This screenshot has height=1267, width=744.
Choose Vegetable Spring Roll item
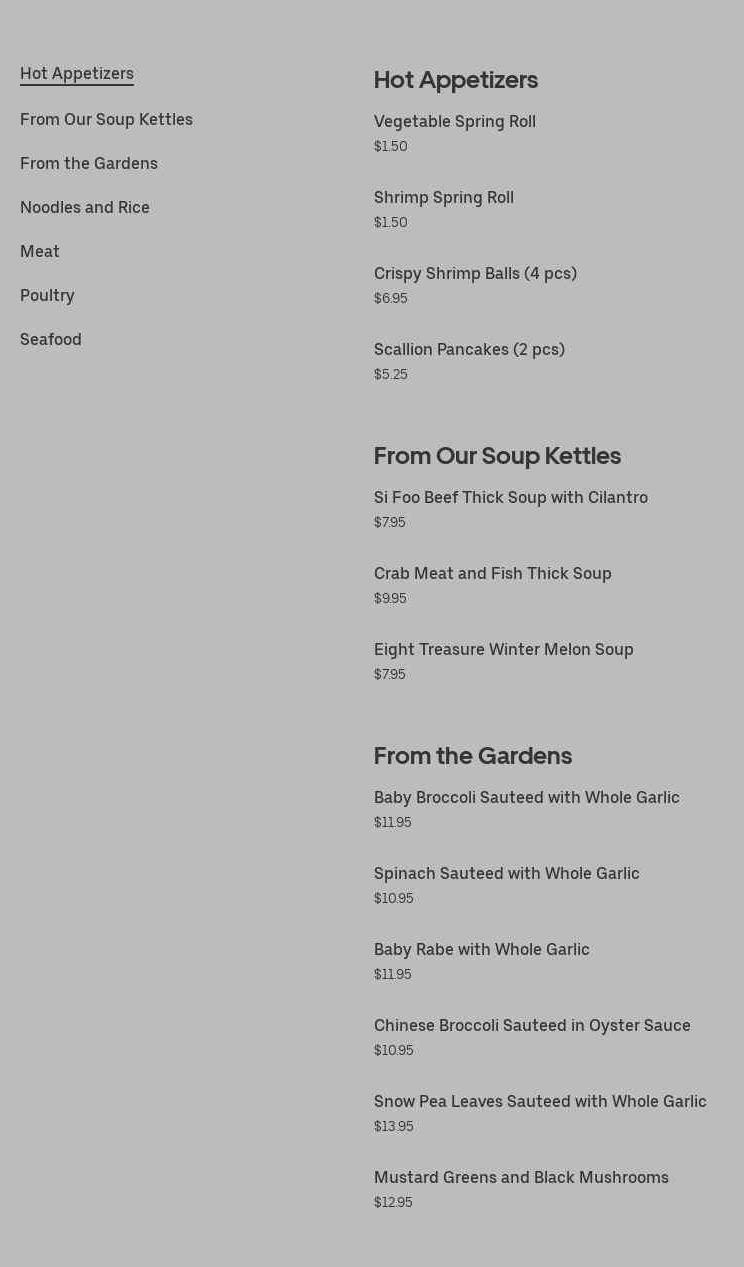pyautogui.click(x=455, y=121)
